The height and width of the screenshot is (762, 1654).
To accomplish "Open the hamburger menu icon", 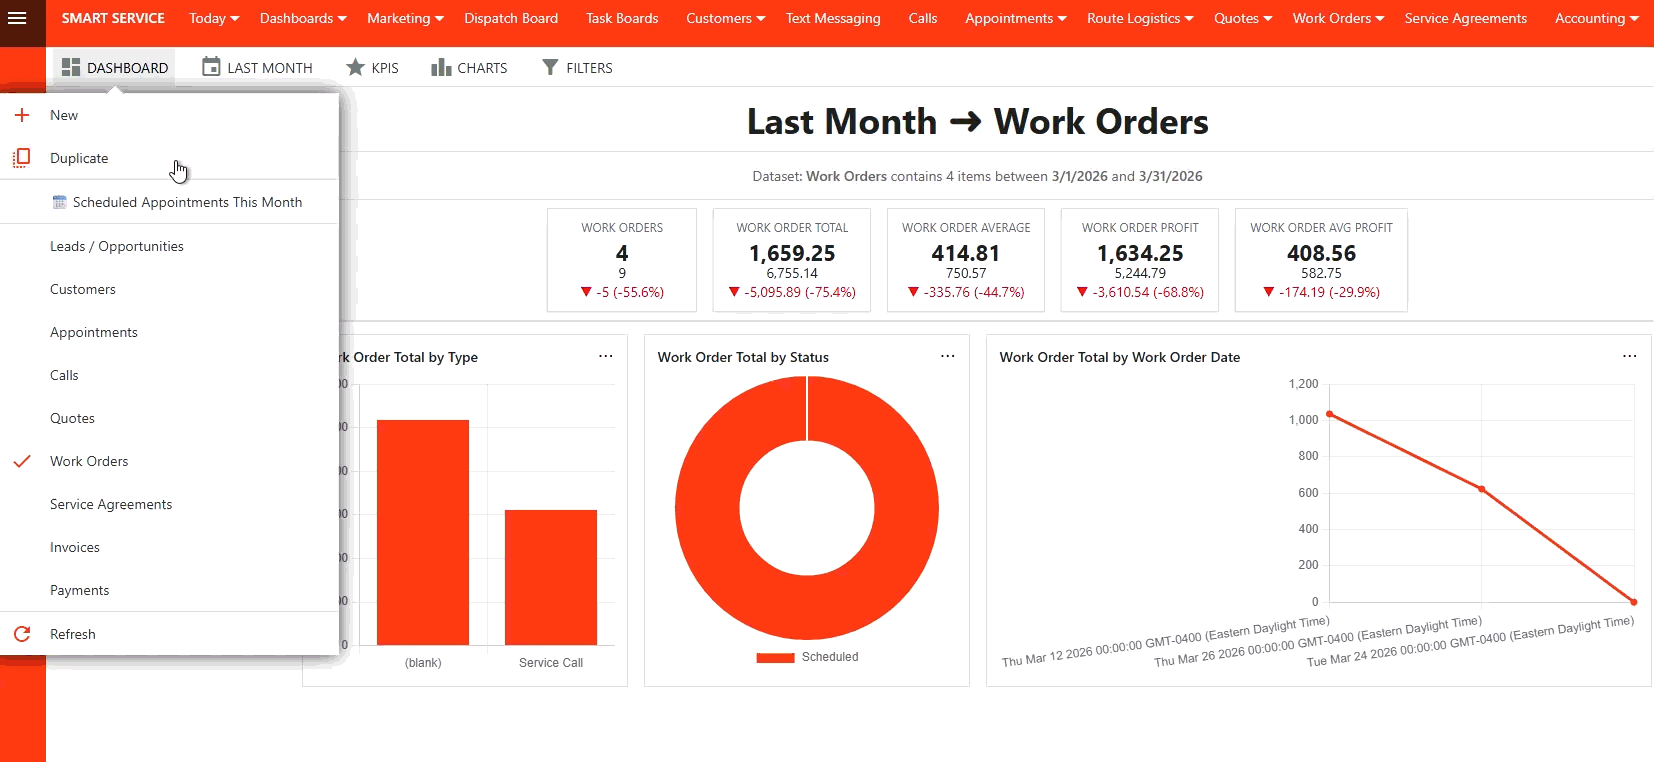I will (17, 18).
